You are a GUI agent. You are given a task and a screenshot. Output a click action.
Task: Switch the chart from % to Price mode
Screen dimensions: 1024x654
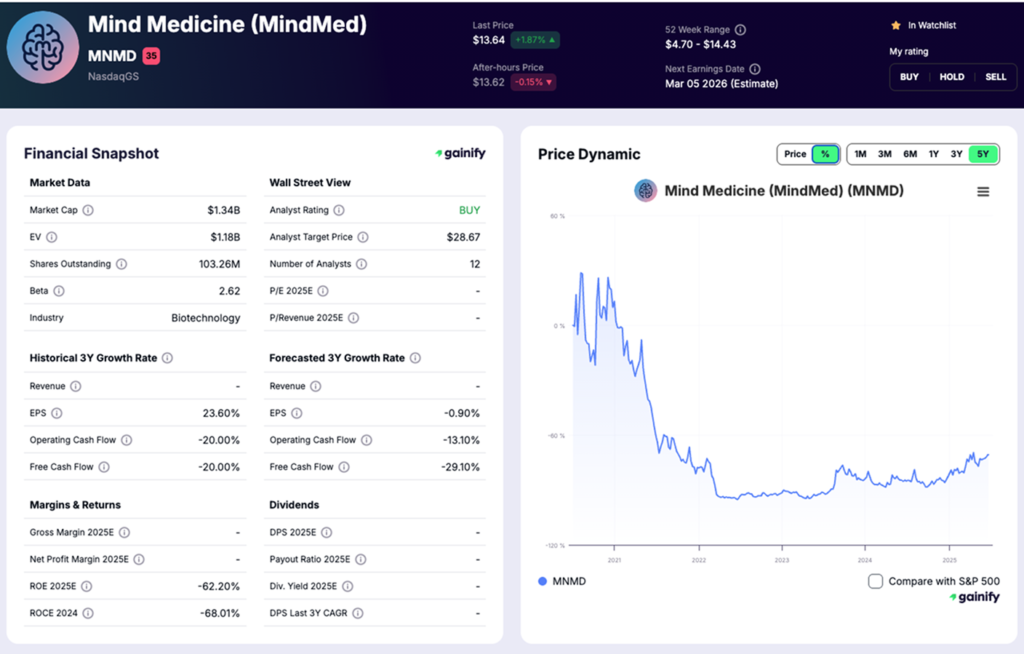pos(794,154)
